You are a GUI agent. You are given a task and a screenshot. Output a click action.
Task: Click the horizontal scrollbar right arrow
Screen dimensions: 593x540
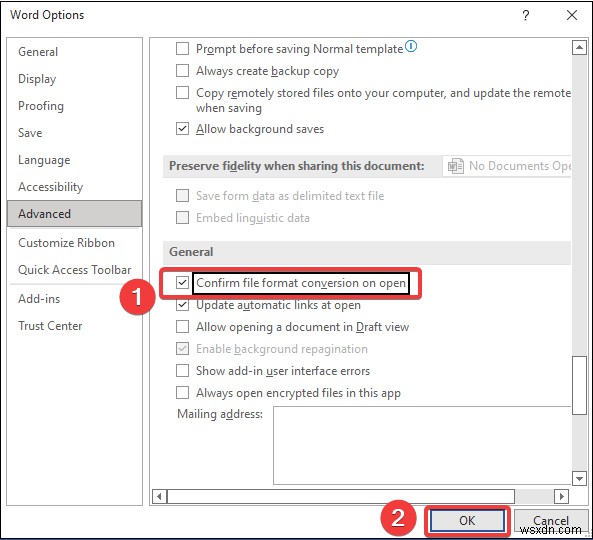pyautogui.click(x=562, y=496)
